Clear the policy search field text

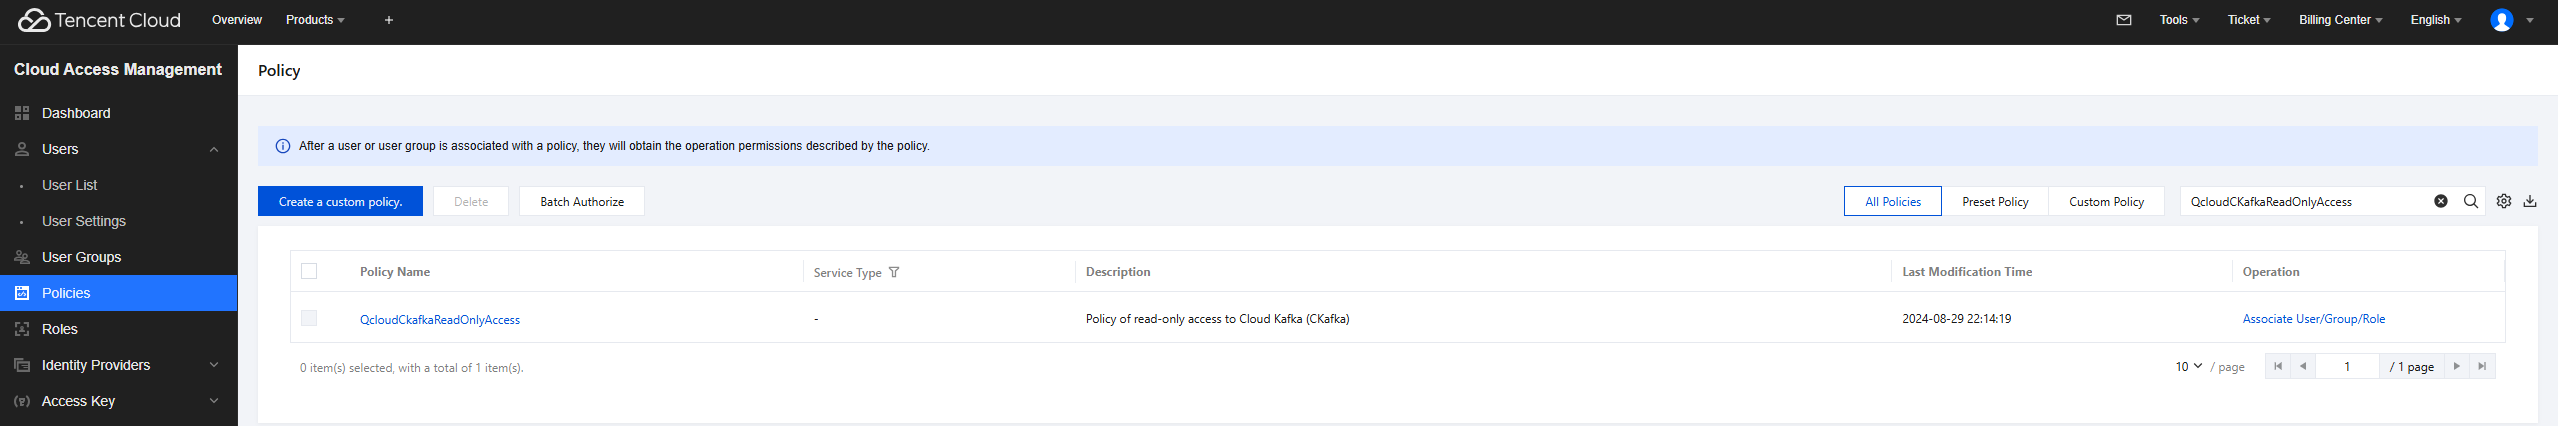coord(2441,201)
